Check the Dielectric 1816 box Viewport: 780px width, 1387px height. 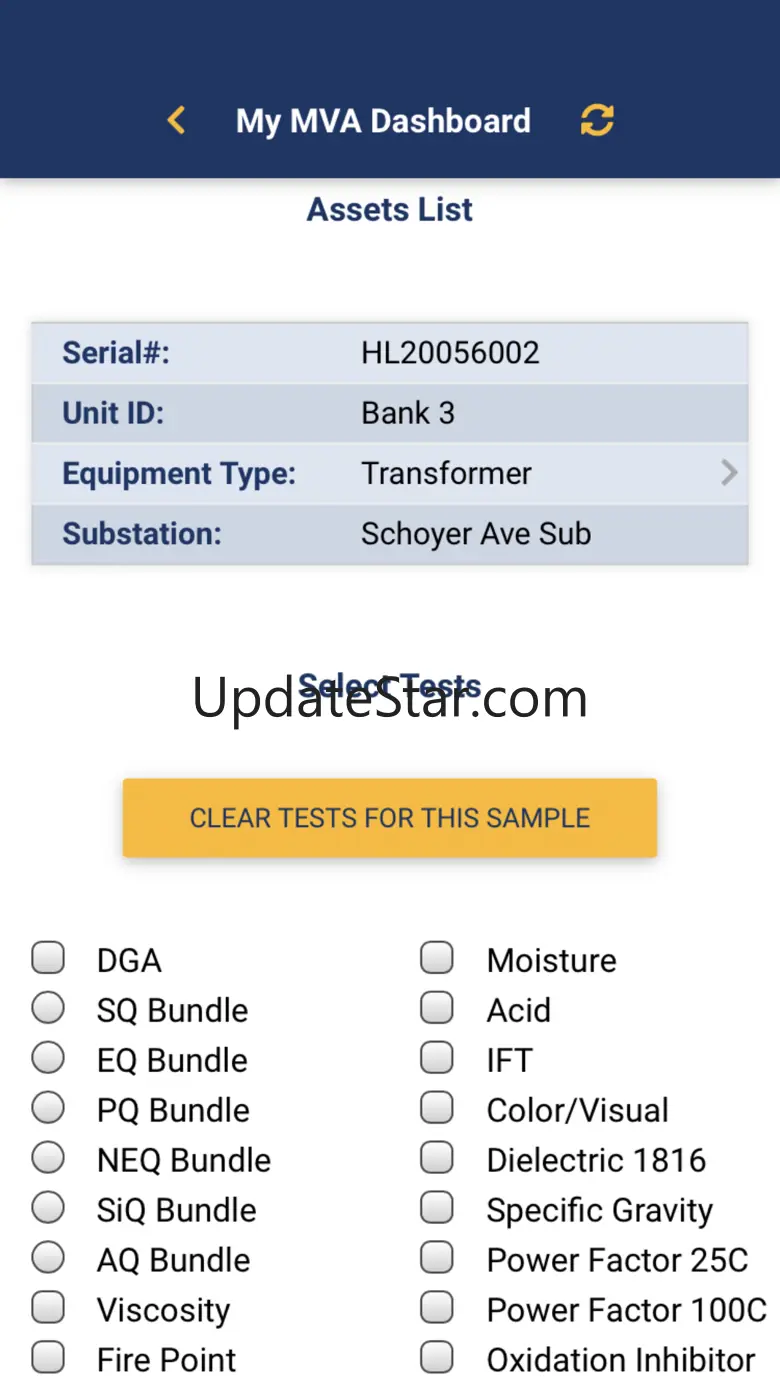click(437, 1158)
